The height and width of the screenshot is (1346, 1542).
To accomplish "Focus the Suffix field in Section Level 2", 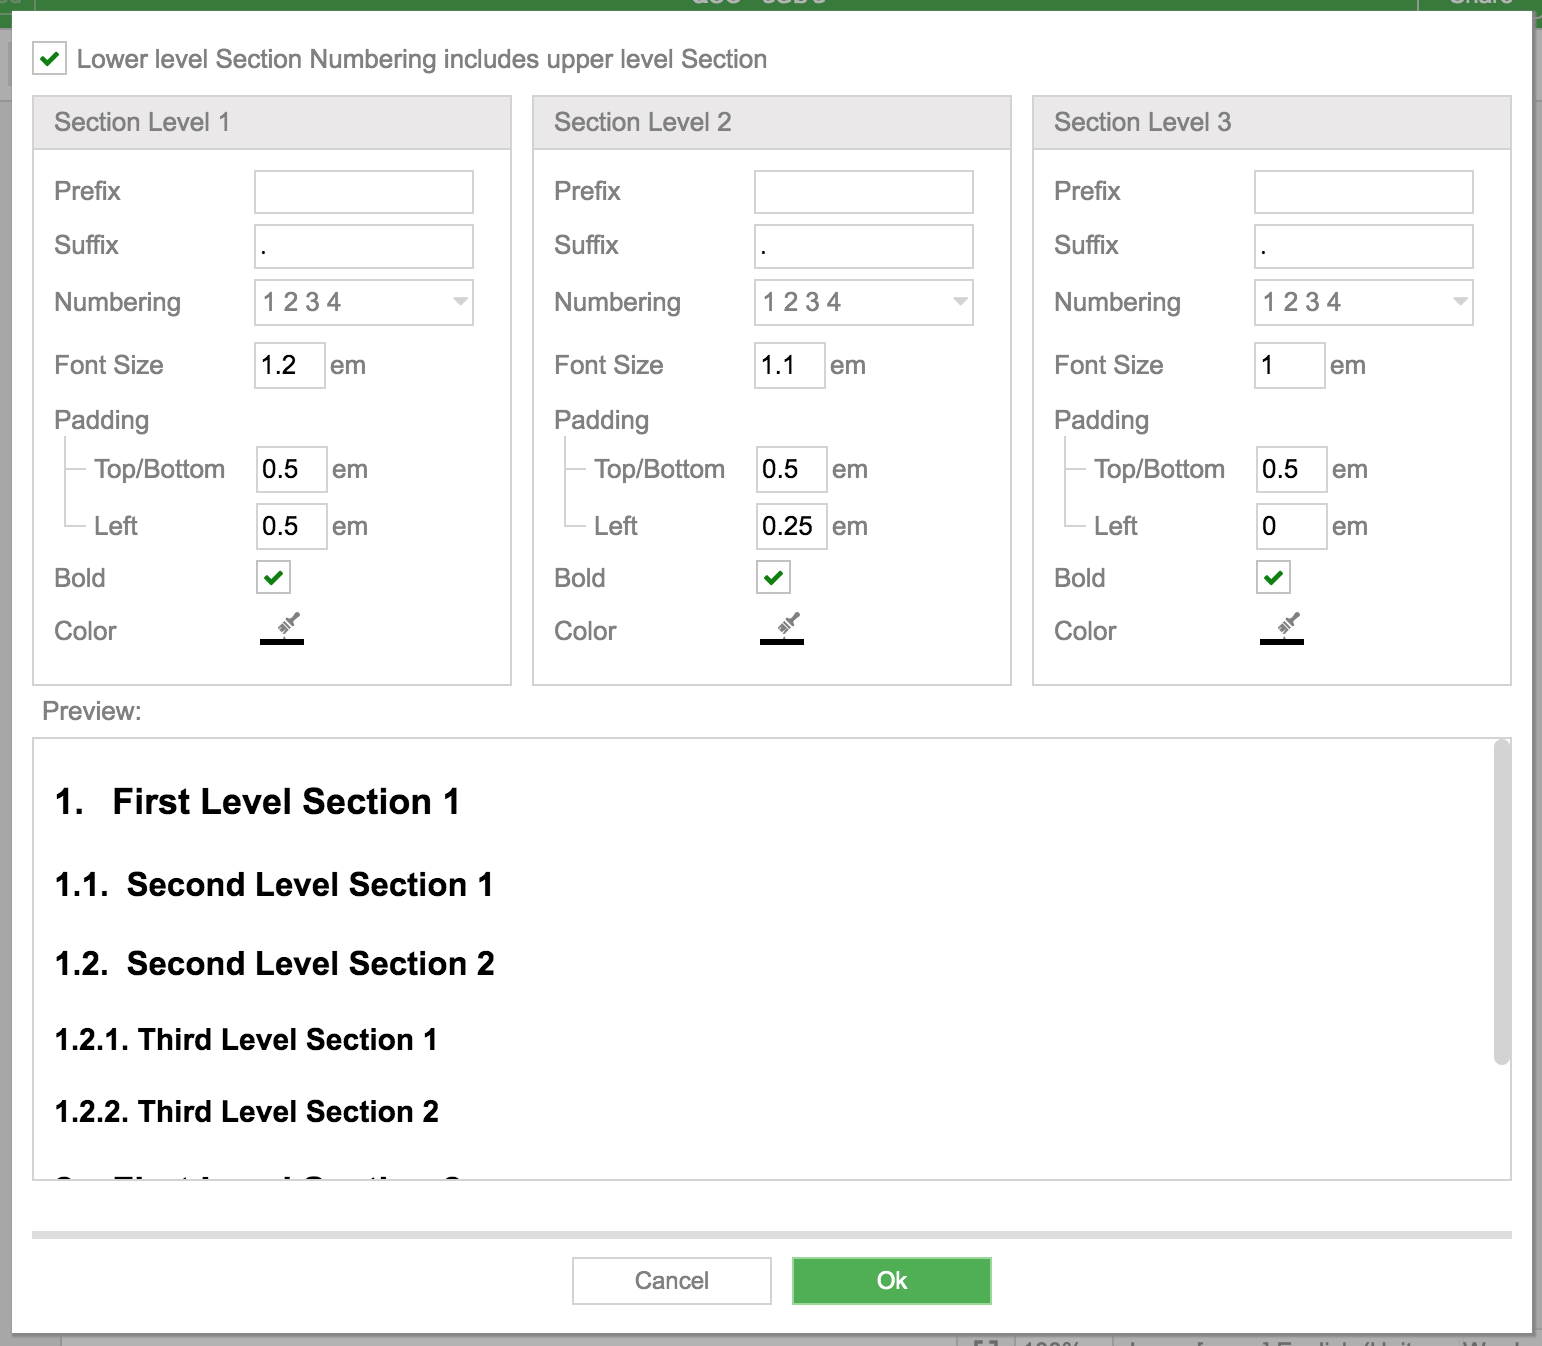I will pos(864,246).
